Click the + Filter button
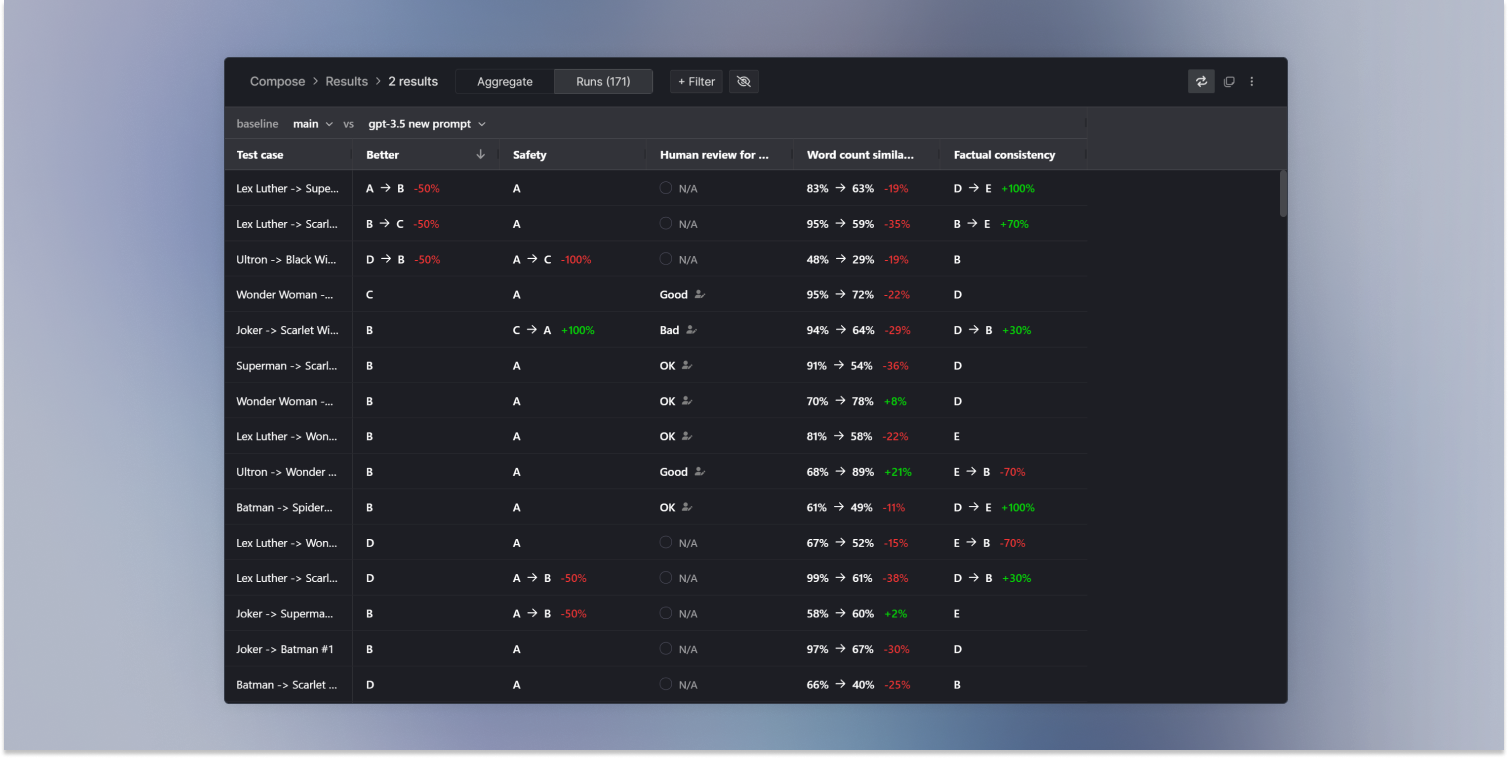 pos(696,82)
